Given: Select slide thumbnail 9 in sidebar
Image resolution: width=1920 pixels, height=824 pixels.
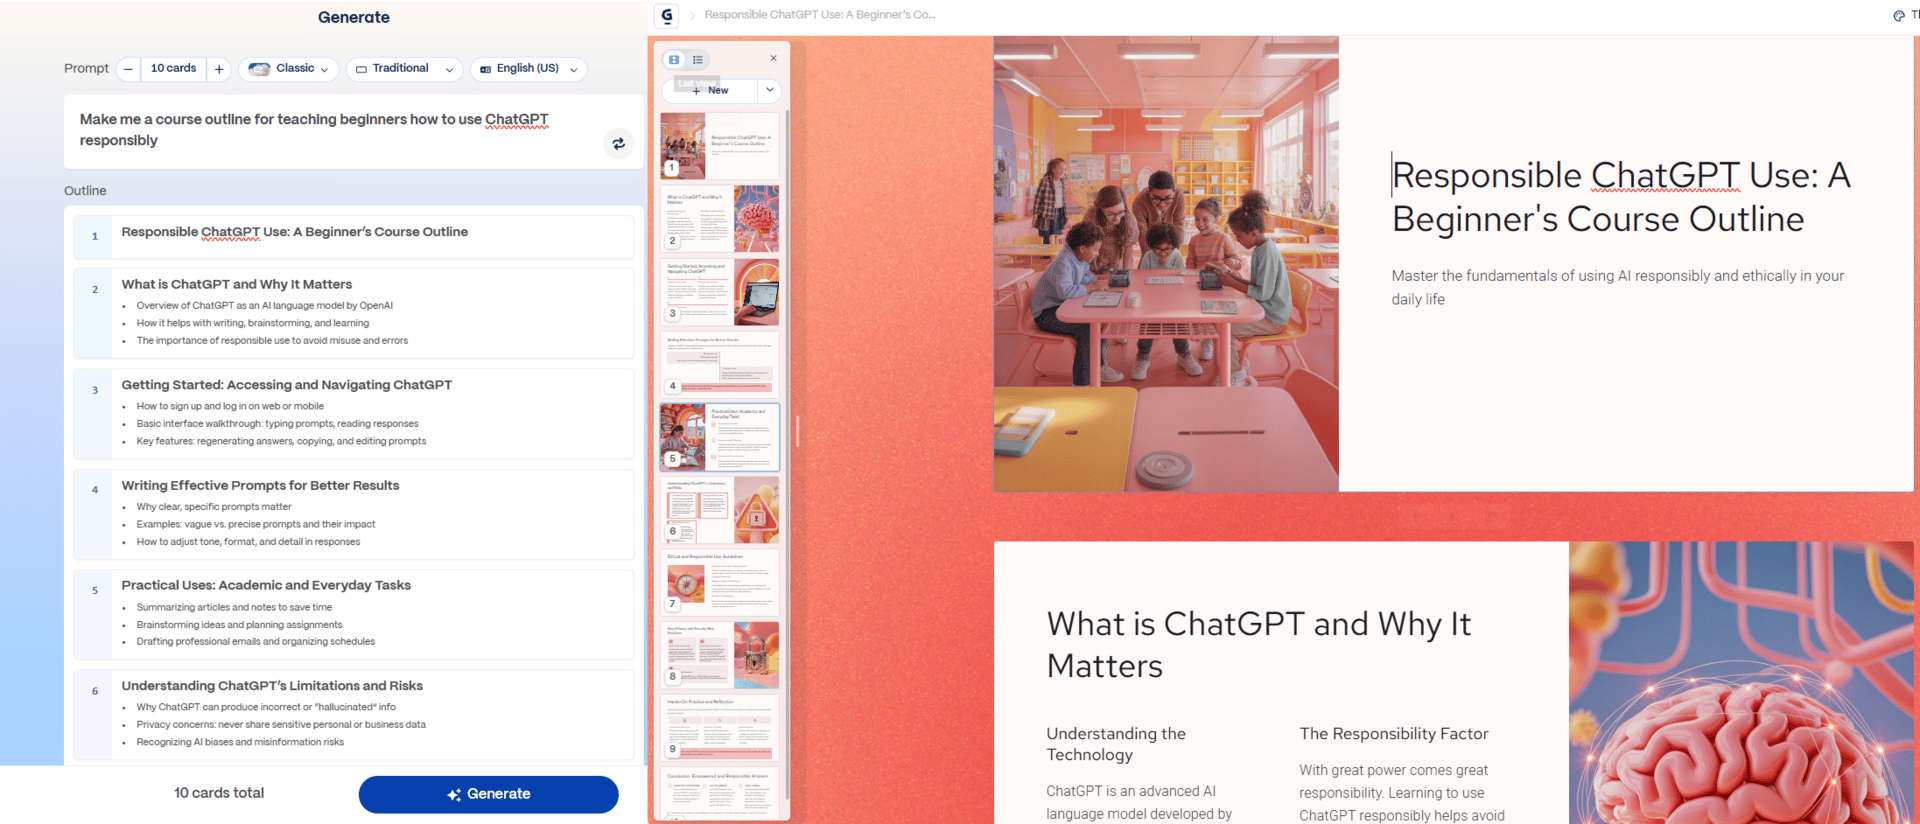Looking at the screenshot, I should click(x=720, y=728).
